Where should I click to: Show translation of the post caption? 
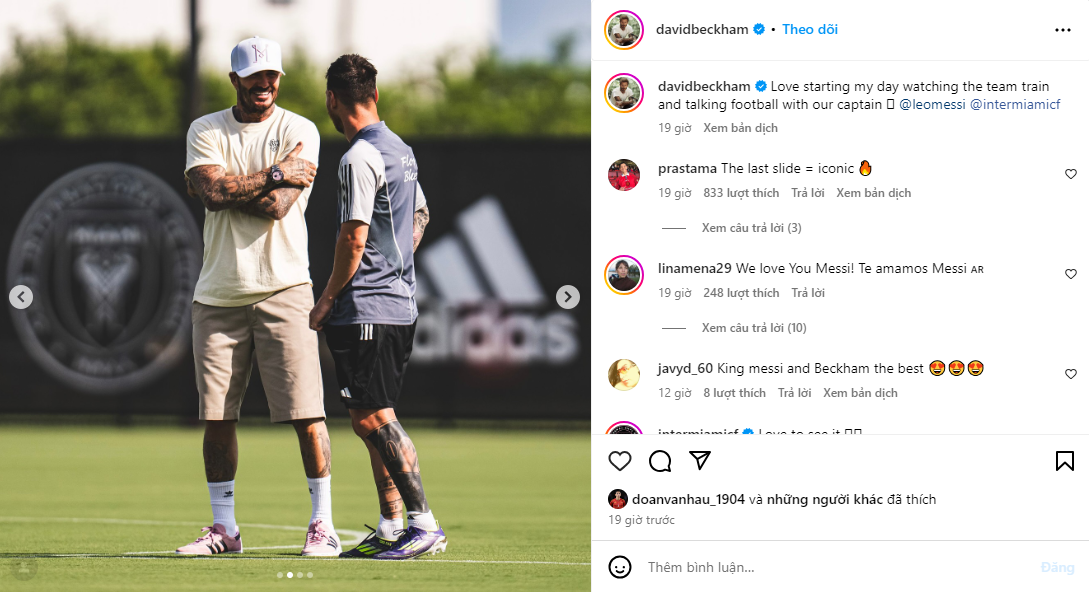tap(740, 128)
